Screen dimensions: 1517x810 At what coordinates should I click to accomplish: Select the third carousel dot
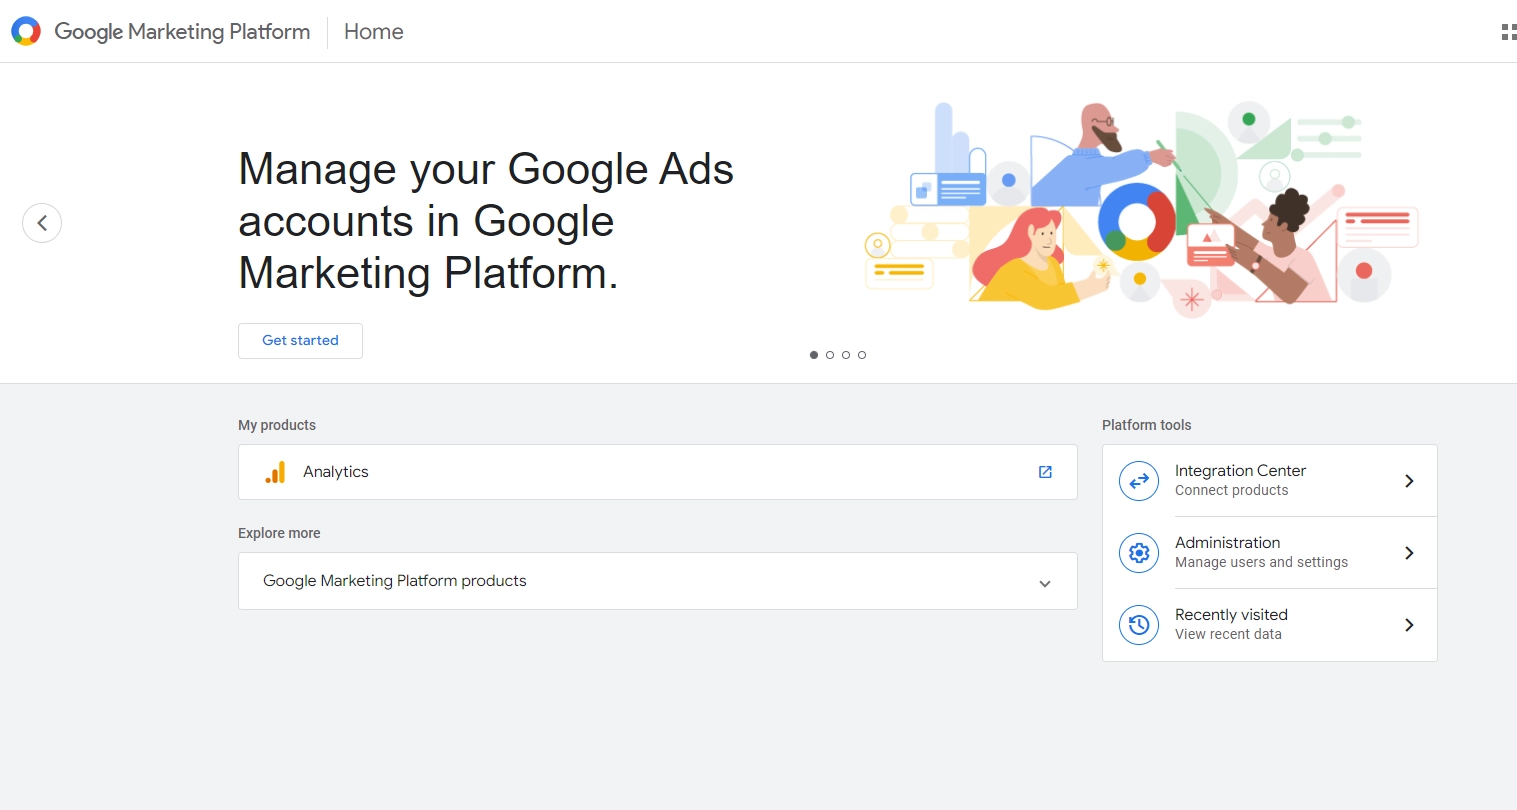coord(846,355)
